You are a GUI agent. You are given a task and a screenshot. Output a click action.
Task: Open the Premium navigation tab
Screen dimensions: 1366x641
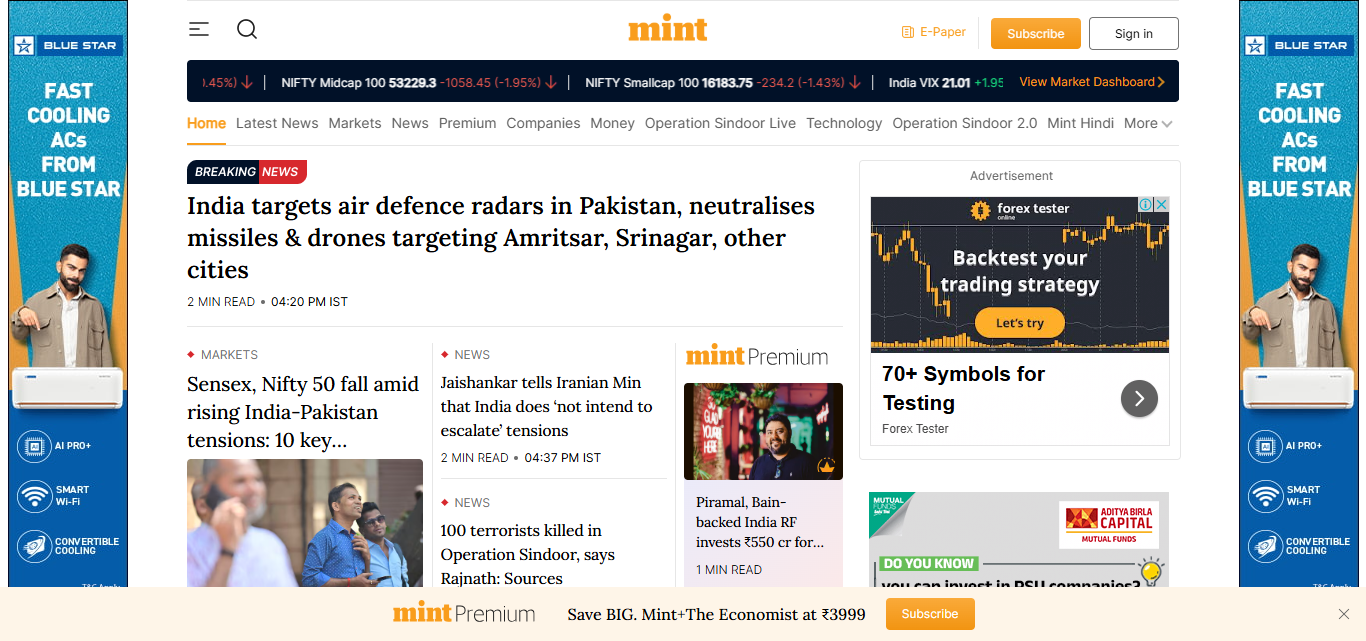click(x=467, y=123)
